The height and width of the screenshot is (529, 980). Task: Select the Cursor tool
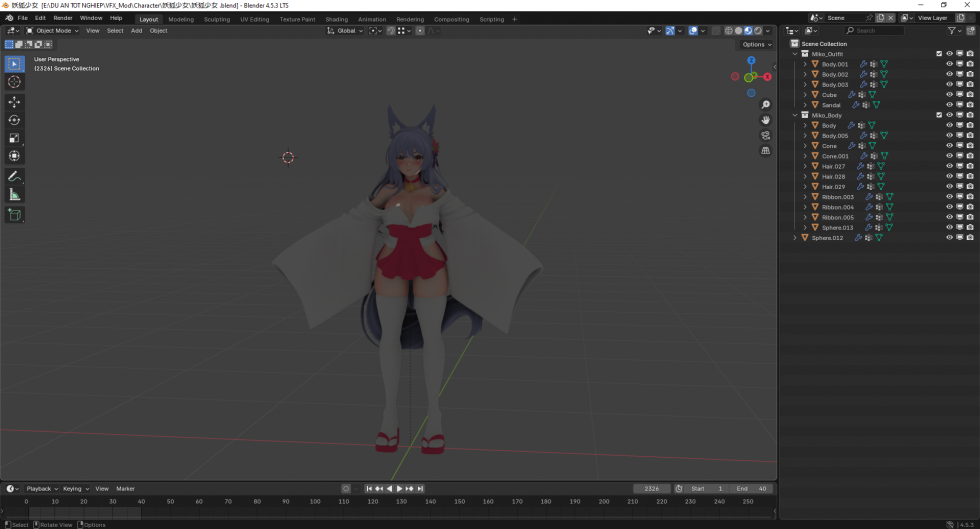(x=14, y=82)
